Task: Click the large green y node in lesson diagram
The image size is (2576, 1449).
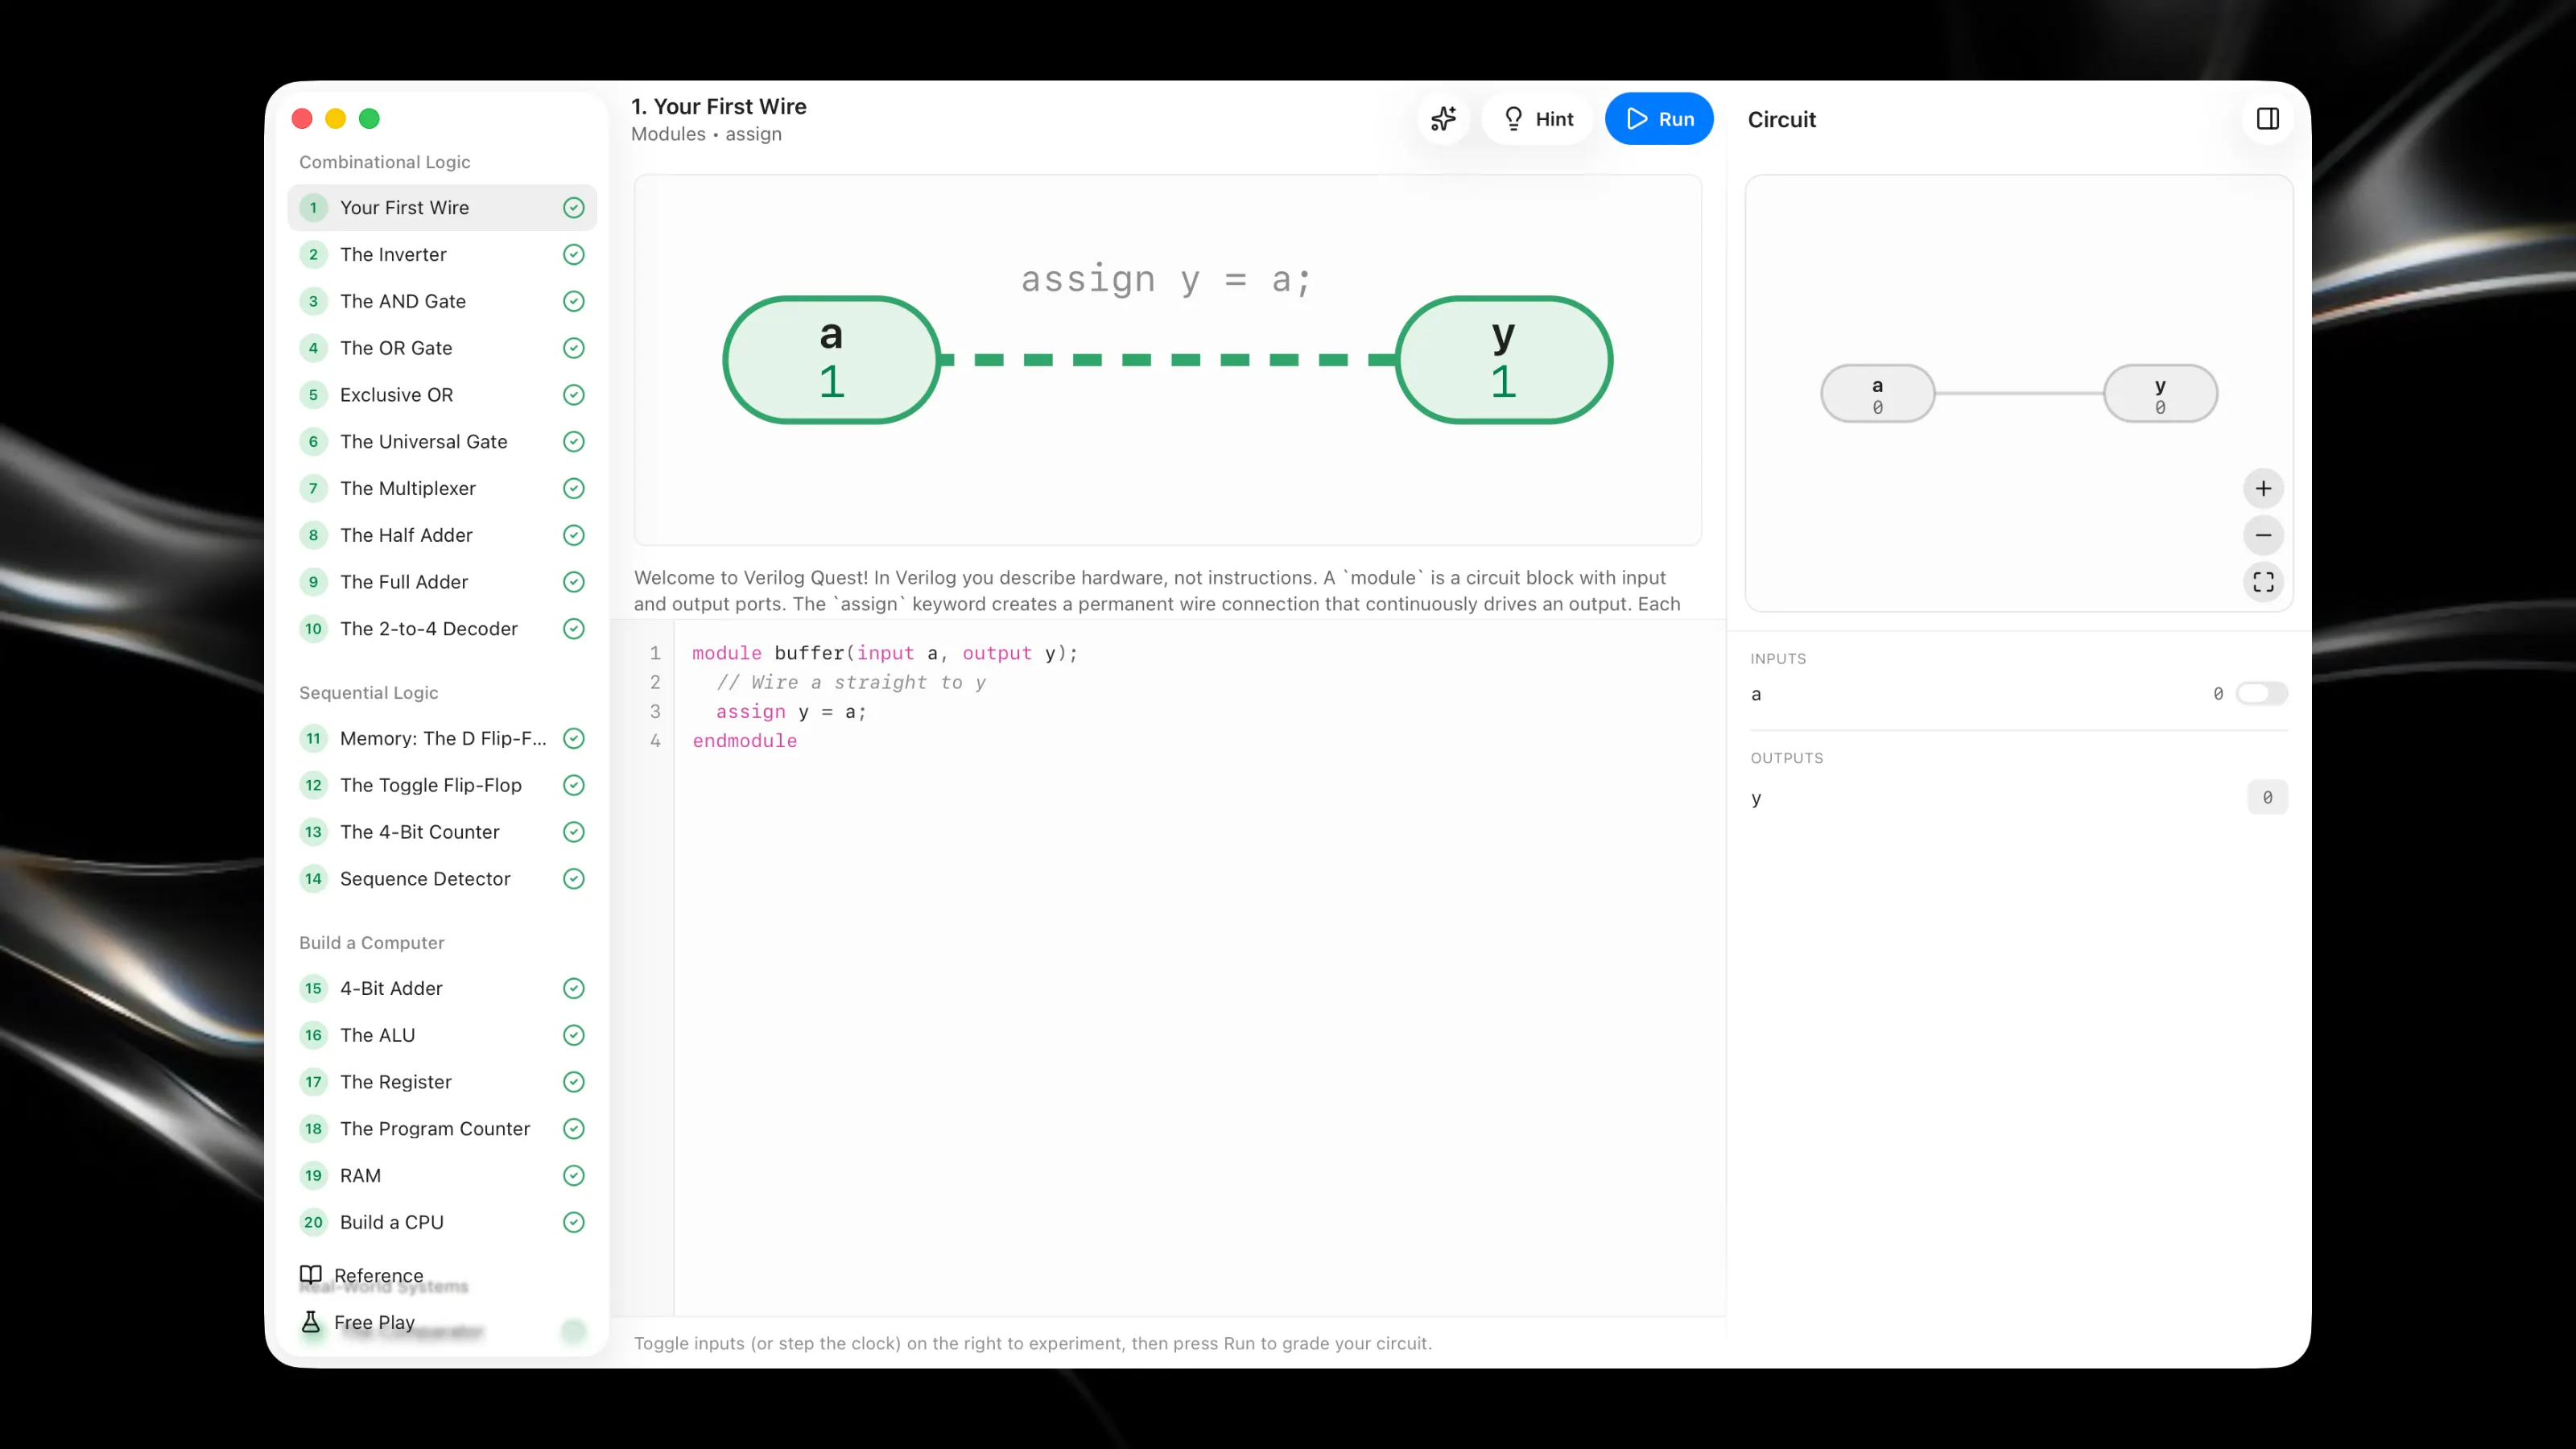Action: [1503, 360]
